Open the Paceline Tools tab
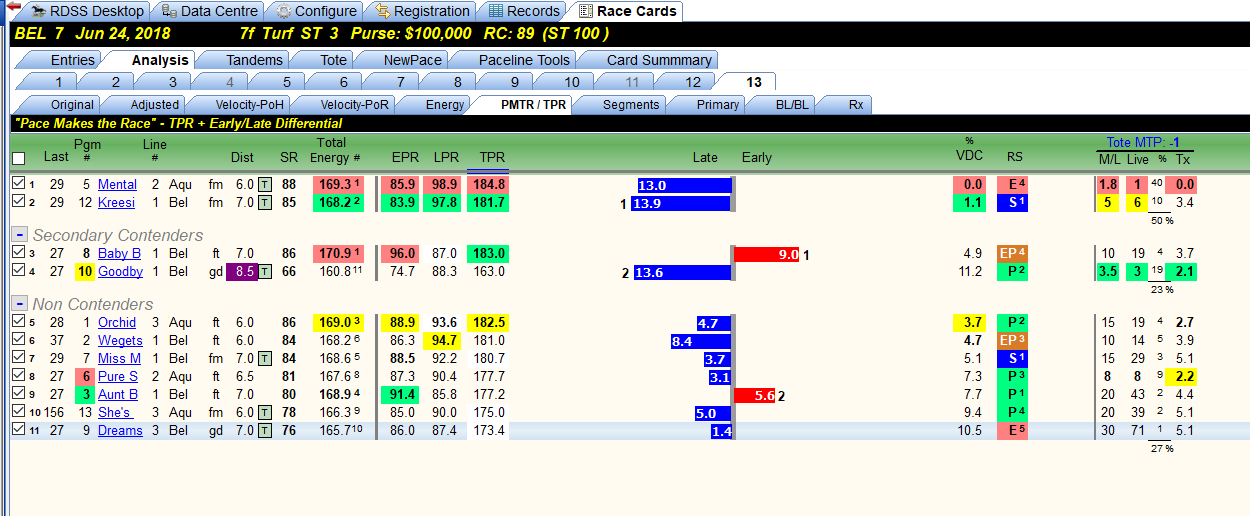 pyautogui.click(x=524, y=60)
